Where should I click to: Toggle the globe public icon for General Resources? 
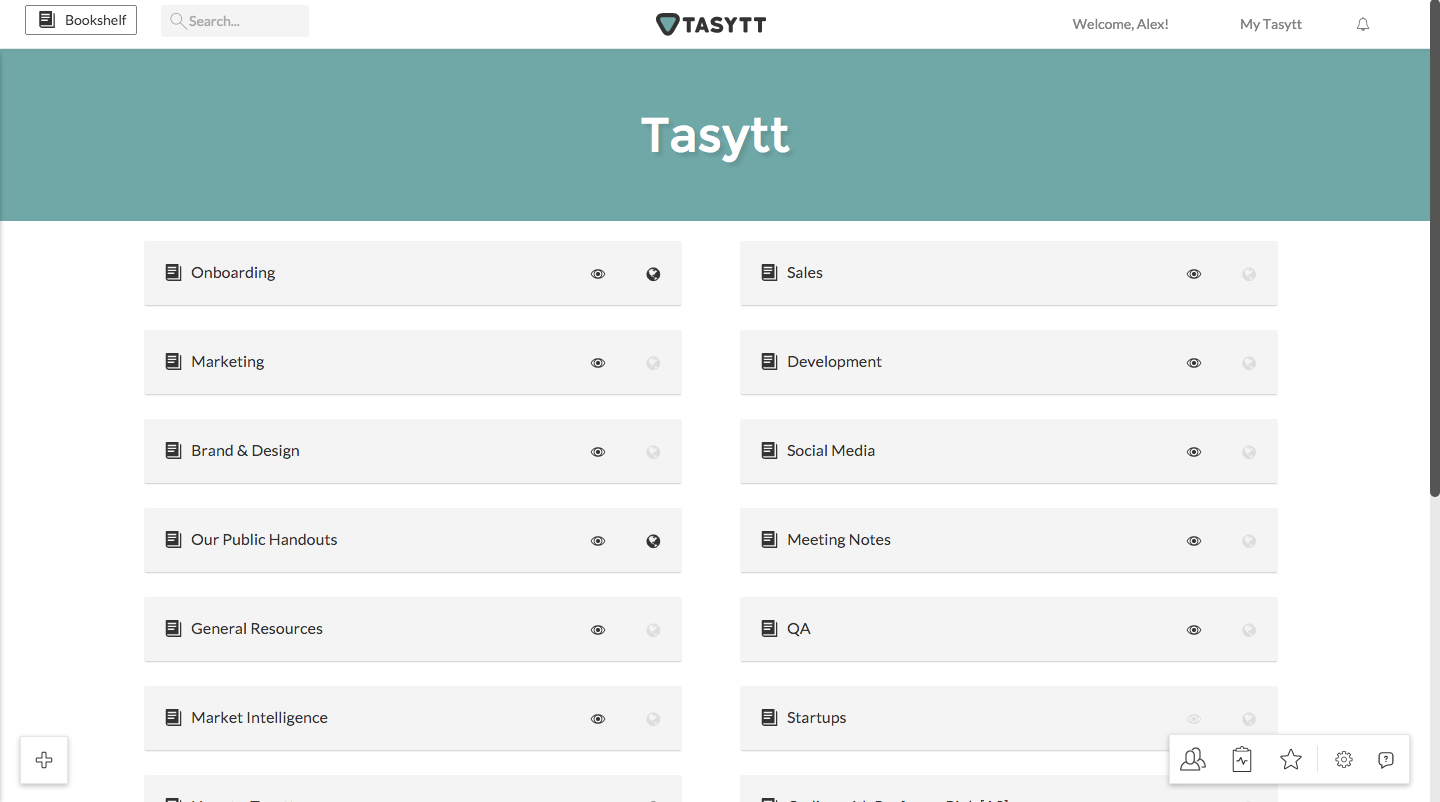pos(653,630)
